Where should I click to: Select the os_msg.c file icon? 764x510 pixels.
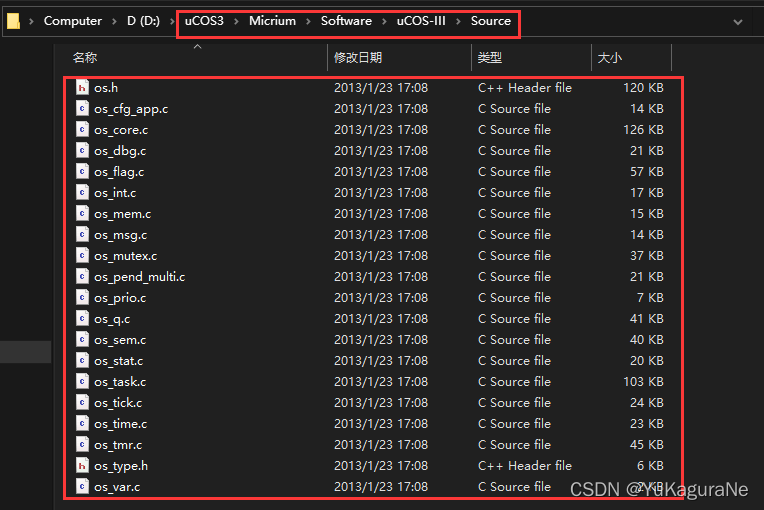coord(82,234)
